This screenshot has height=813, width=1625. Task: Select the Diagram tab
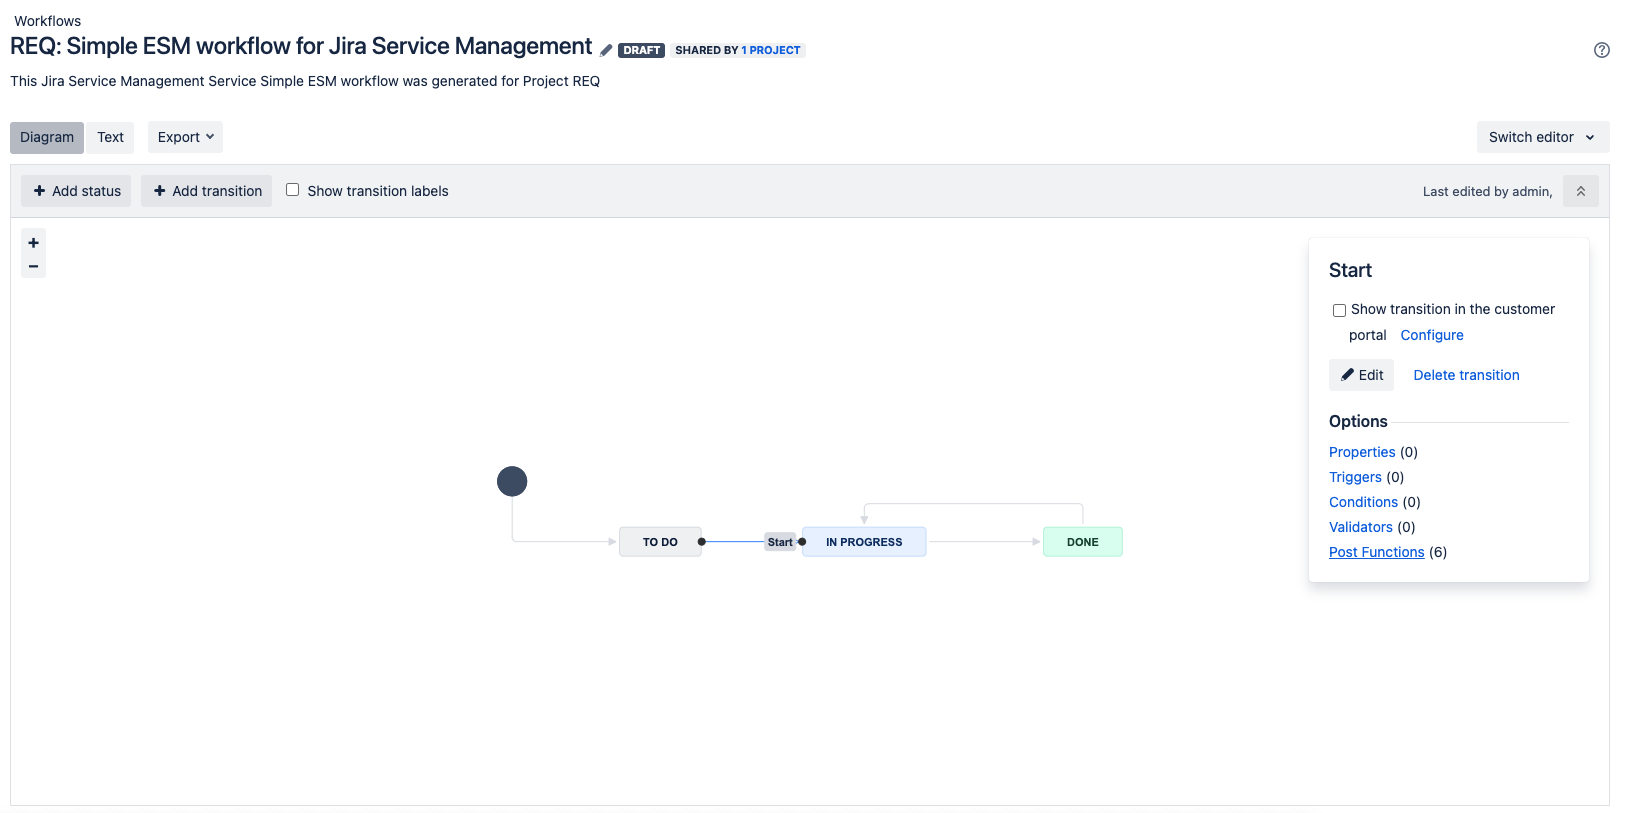[47, 137]
